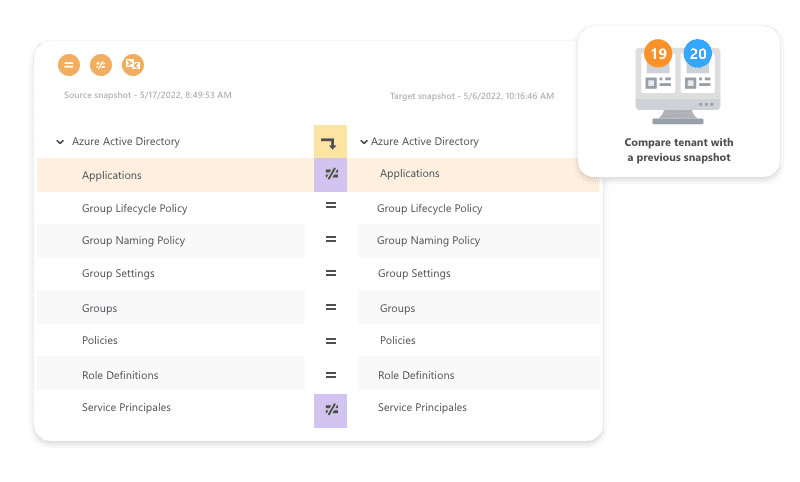Screen dimensions: 800x482
Task: Click the not-equal icon in Applications row
Action: 330,175
